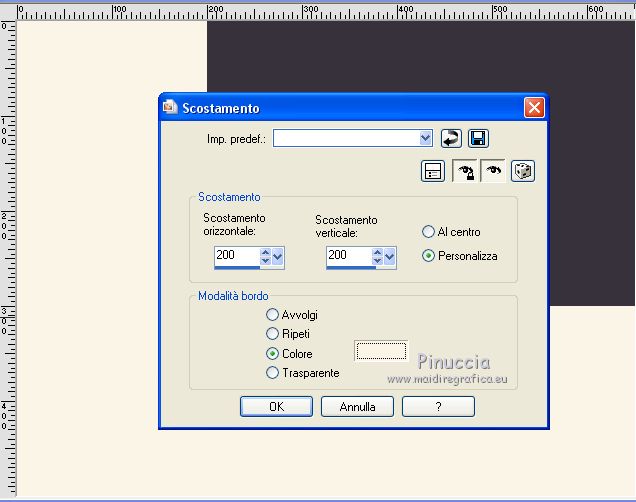Viewport: 636px width, 502px height.
Task: Select the Al centro radio button
Action: tap(428, 232)
